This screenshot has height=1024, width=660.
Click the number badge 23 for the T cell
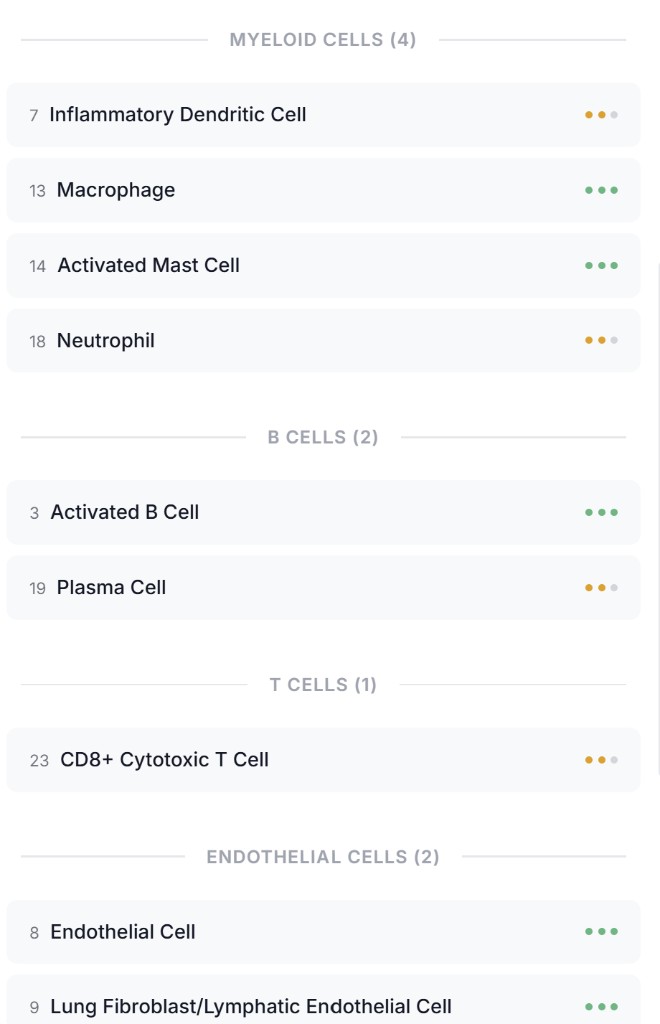click(x=37, y=759)
